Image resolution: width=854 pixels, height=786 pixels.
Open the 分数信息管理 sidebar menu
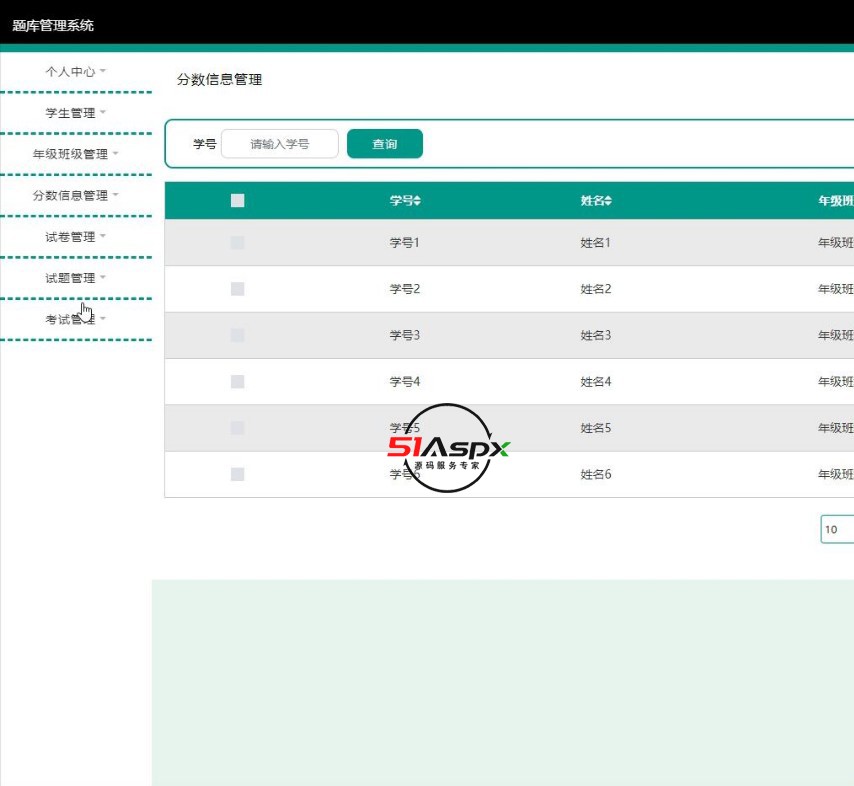click(75, 196)
